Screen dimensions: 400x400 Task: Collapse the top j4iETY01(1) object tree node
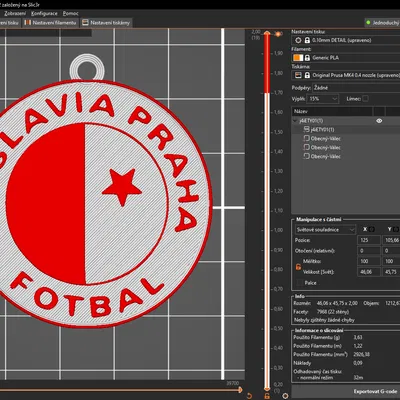[x=295, y=121]
